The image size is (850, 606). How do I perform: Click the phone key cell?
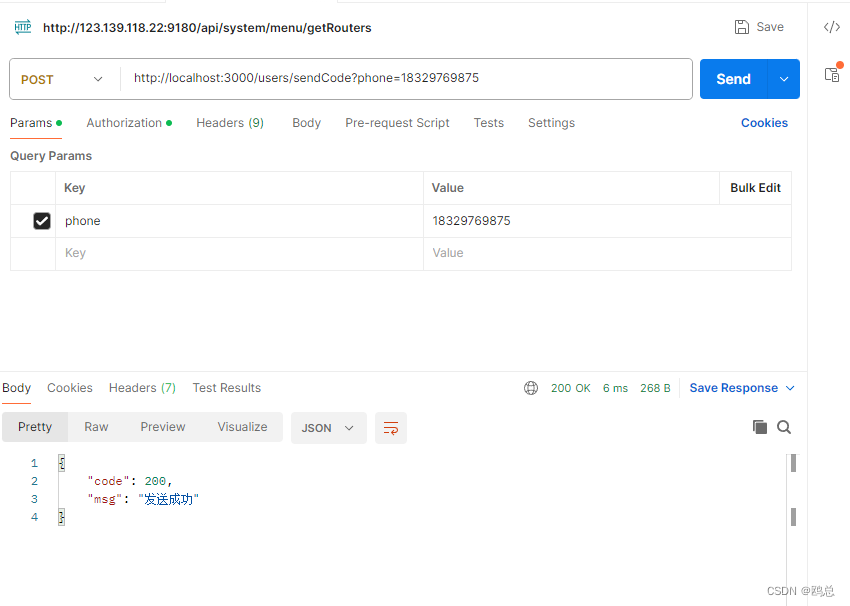pyautogui.click(x=239, y=221)
